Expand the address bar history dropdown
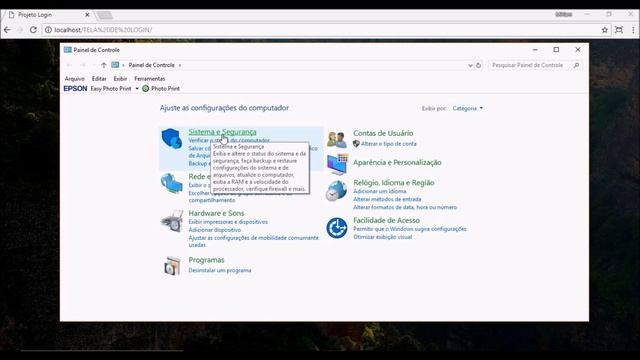Viewport: 640px width, 360px height. tap(470, 65)
